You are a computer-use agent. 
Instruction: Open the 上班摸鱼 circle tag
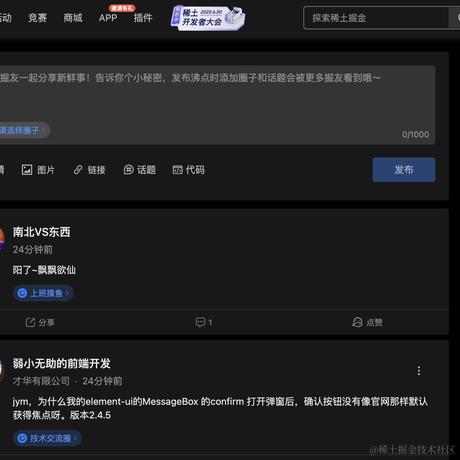coord(43,293)
